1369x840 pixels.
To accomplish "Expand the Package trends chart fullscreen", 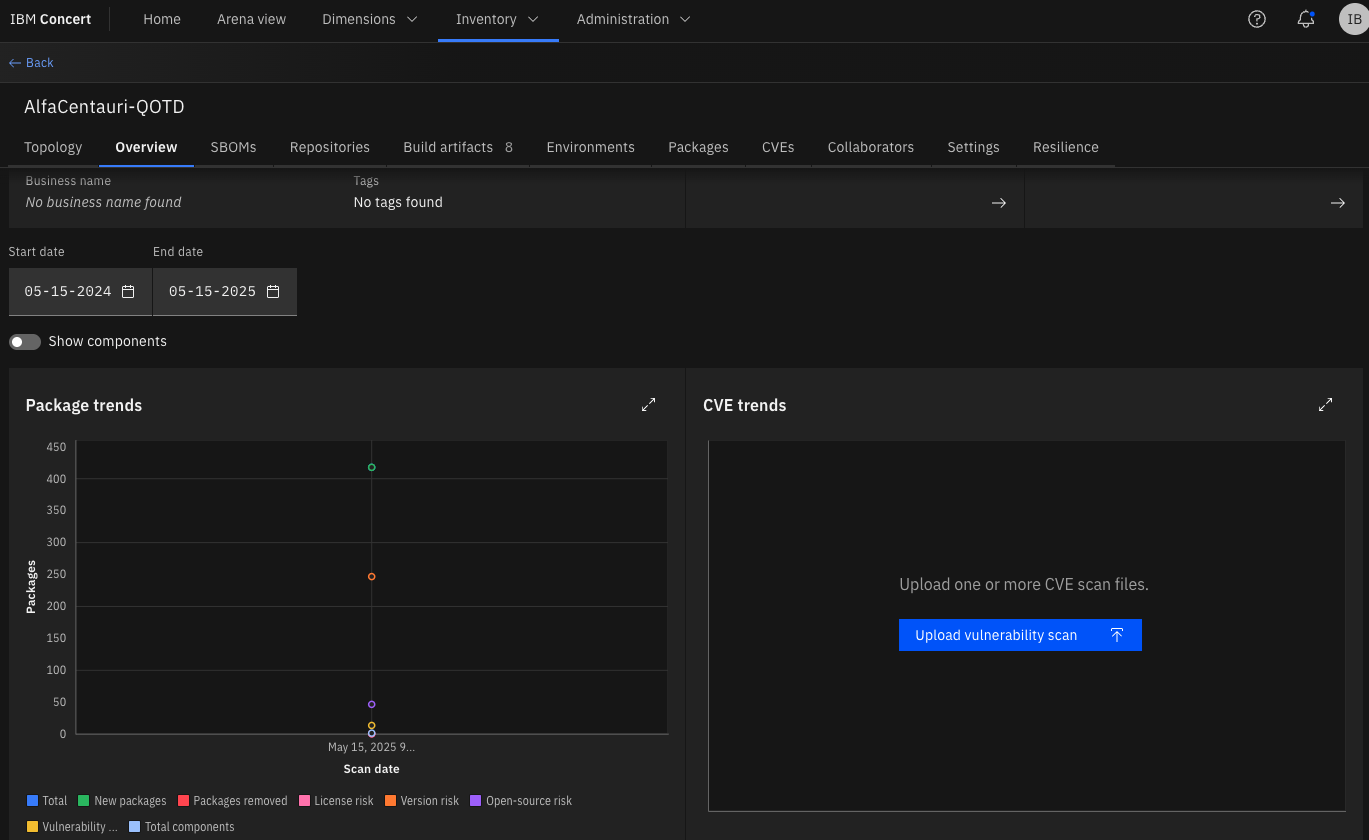I will coord(649,405).
